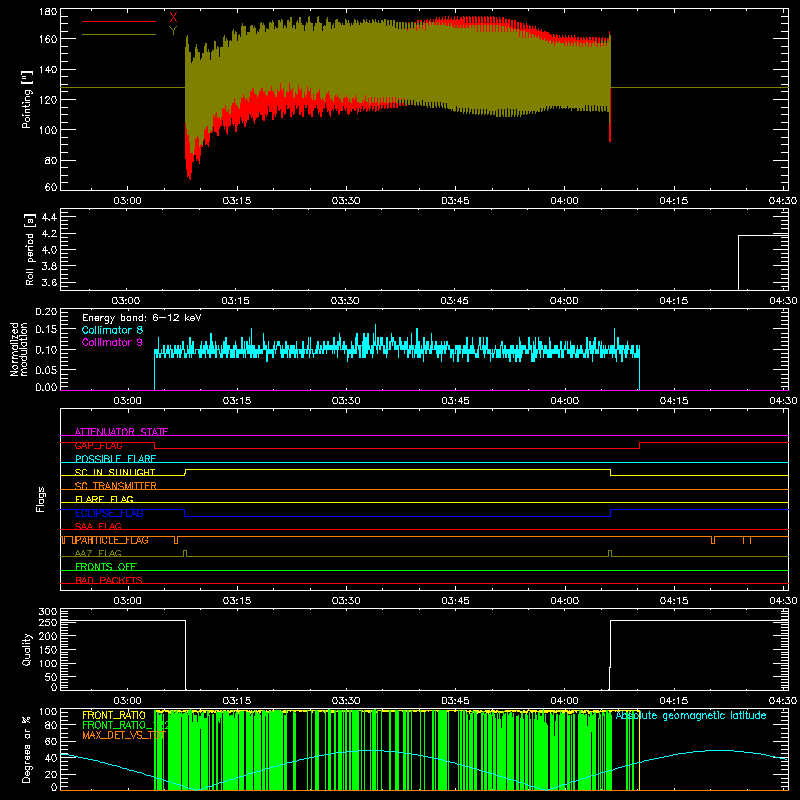Click the orange MAX_DET_VS_TOT legend entry
The width and height of the screenshot is (800, 800).
click(x=124, y=735)
